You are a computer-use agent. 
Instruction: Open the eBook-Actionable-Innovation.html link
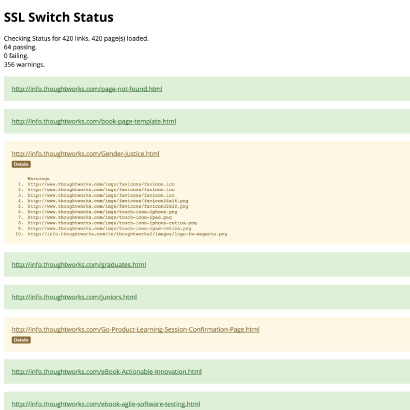[107, 372]
